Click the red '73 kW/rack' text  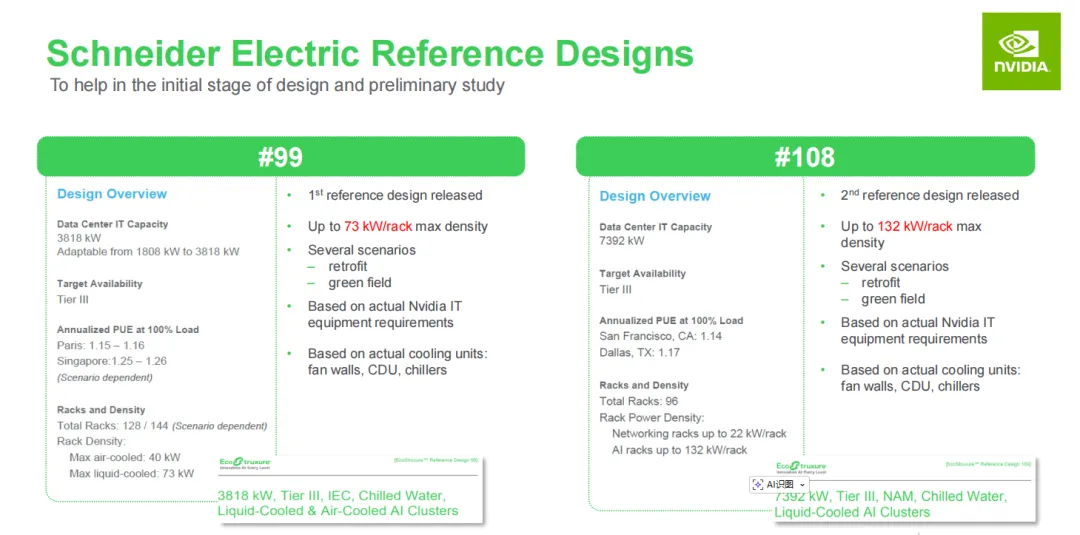pos(379,226)
